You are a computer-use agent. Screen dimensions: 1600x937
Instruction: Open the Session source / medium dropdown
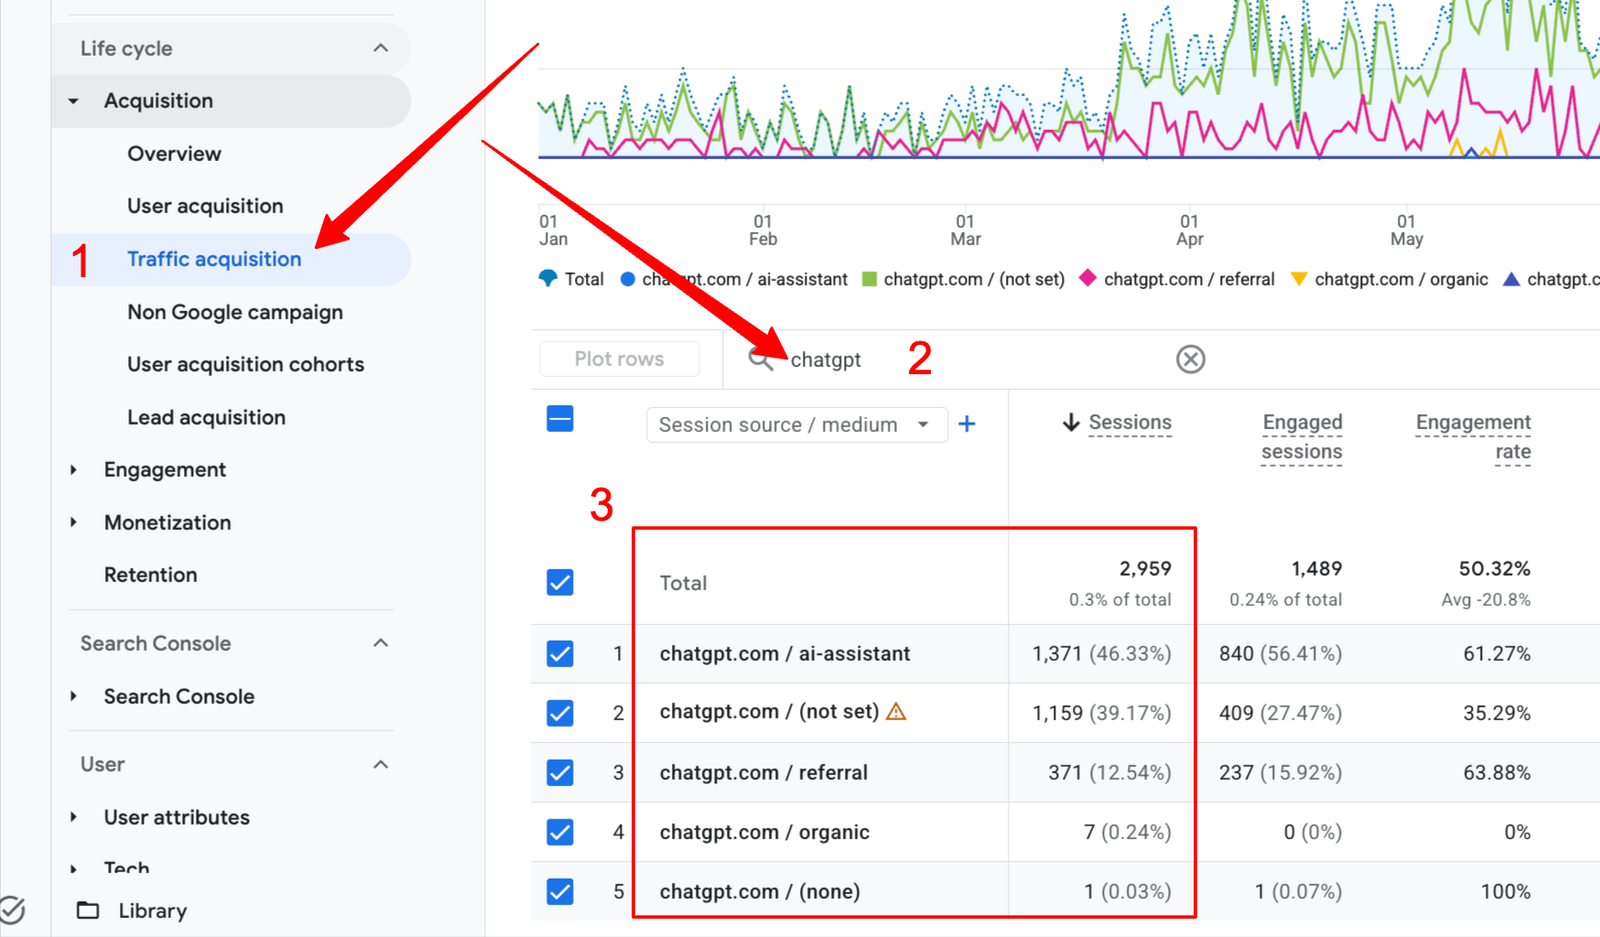click(x=797, y=425)
